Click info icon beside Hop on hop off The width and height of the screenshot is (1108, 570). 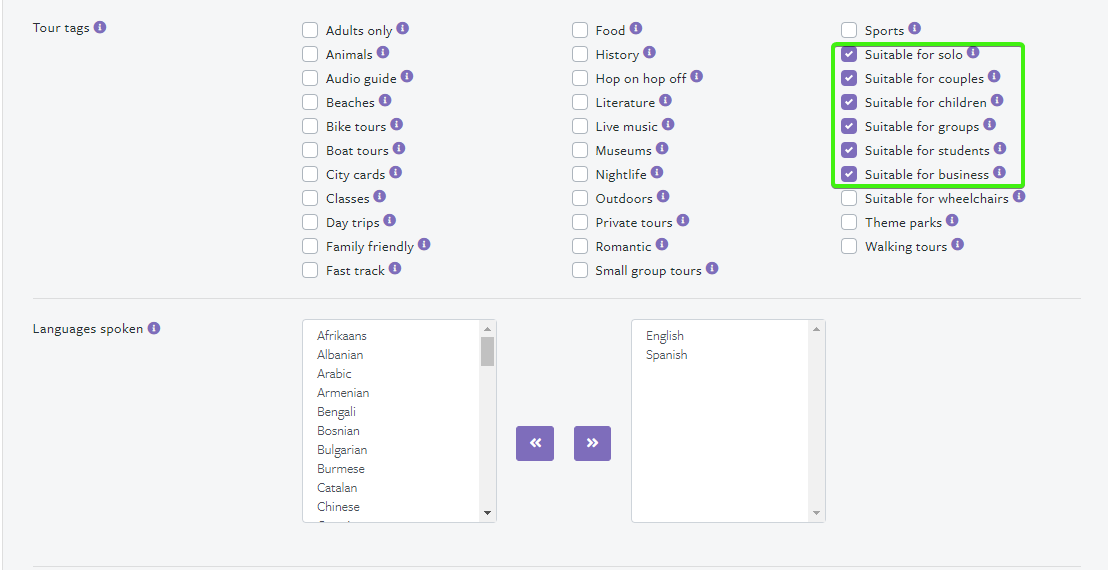pyautogui.click(x=697, y=76)
